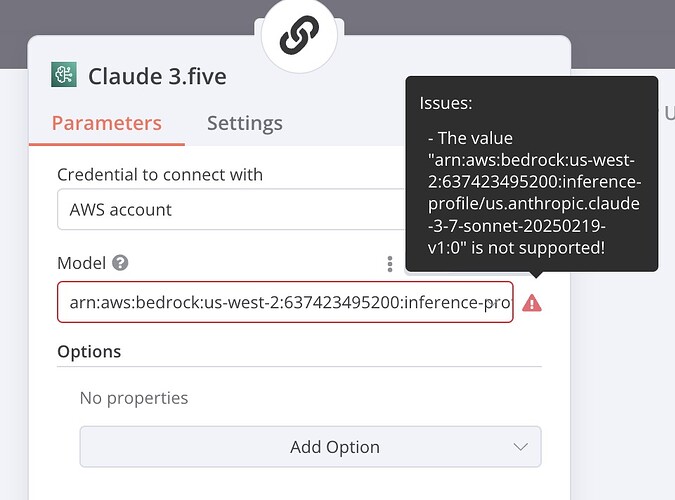Expand the Add Option chevron arrow

520,447
